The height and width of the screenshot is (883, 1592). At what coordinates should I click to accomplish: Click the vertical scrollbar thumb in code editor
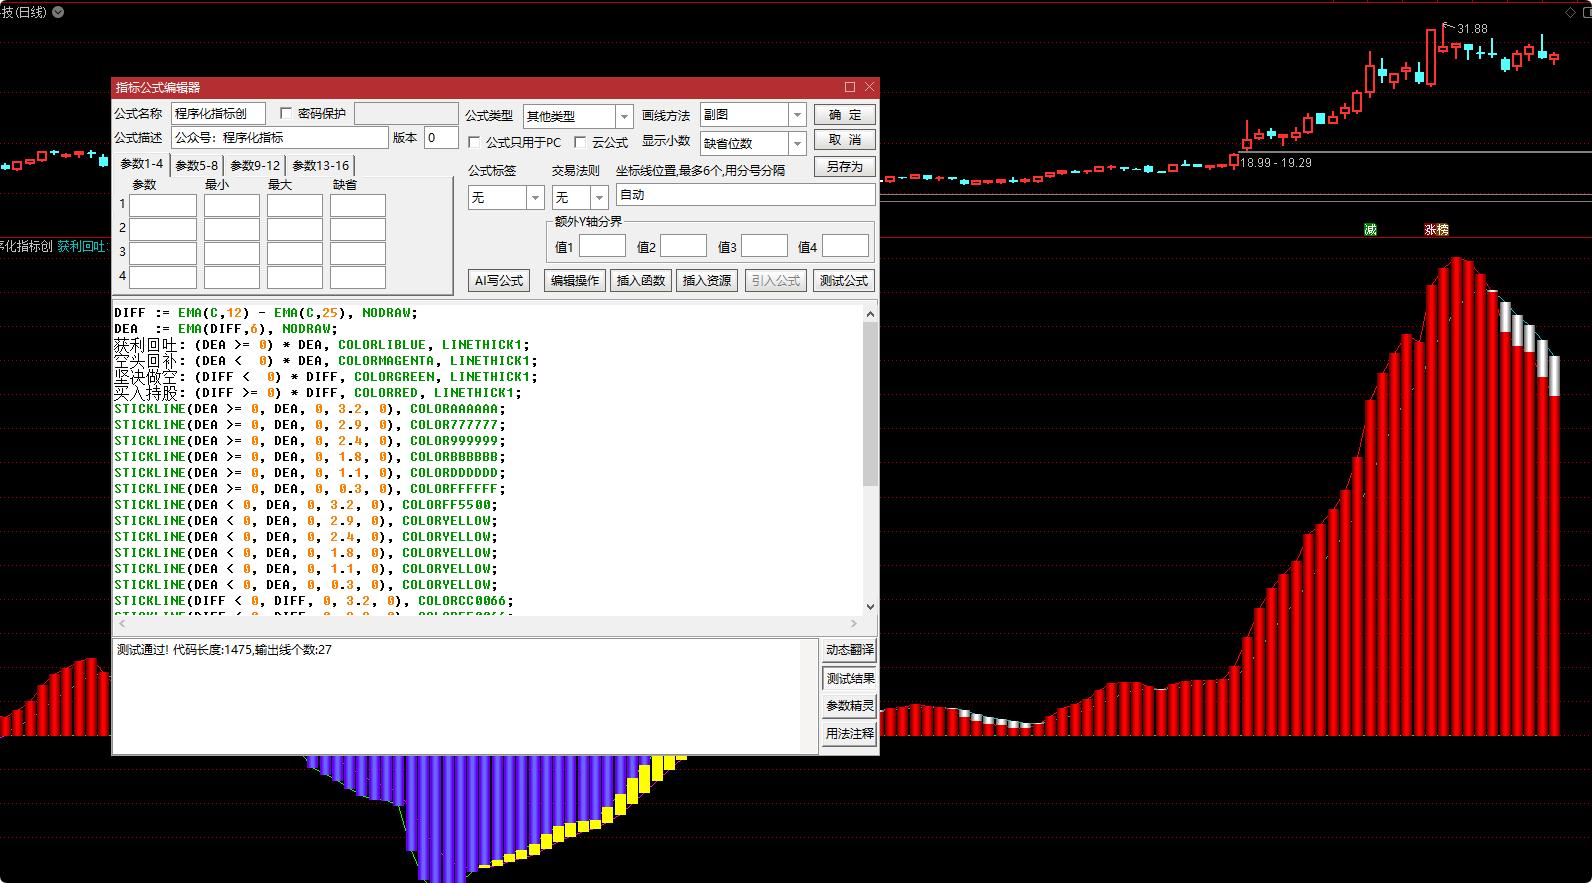click(x=870, y=400)
